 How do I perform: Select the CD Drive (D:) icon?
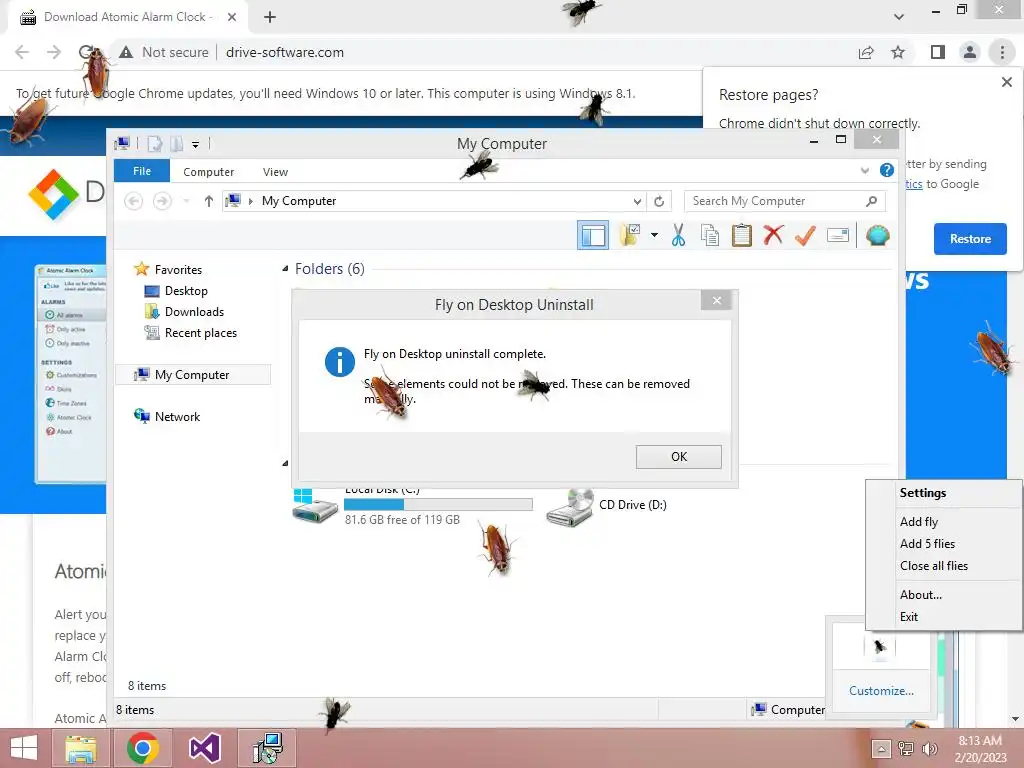(569, 507)
